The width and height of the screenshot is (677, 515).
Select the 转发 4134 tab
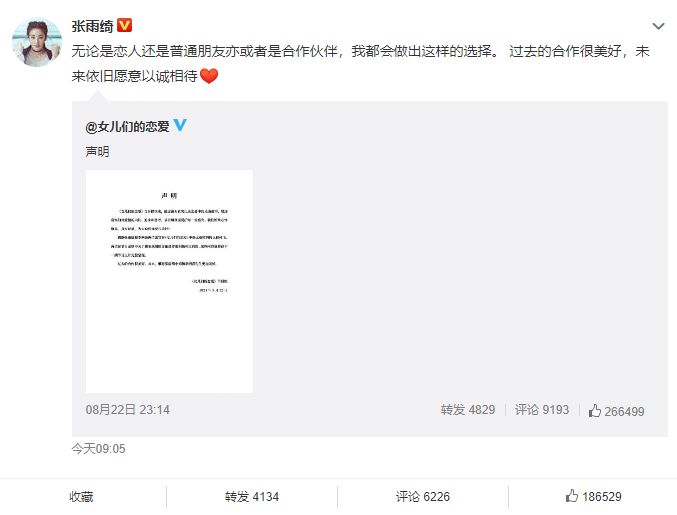tap(252, 497)
